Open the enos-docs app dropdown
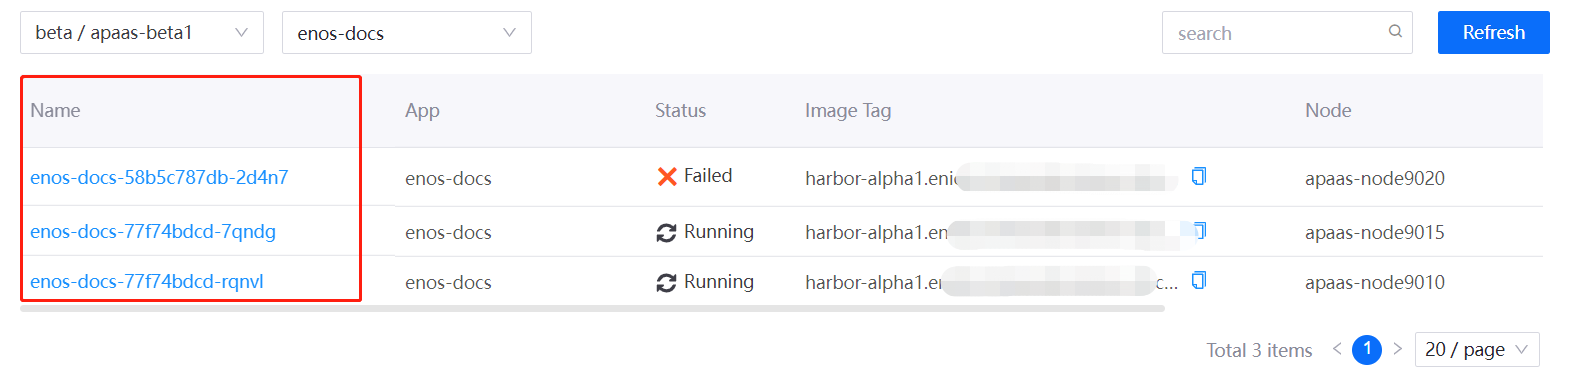The height and width of the screenshot is (383, 1569). (407, 33)
